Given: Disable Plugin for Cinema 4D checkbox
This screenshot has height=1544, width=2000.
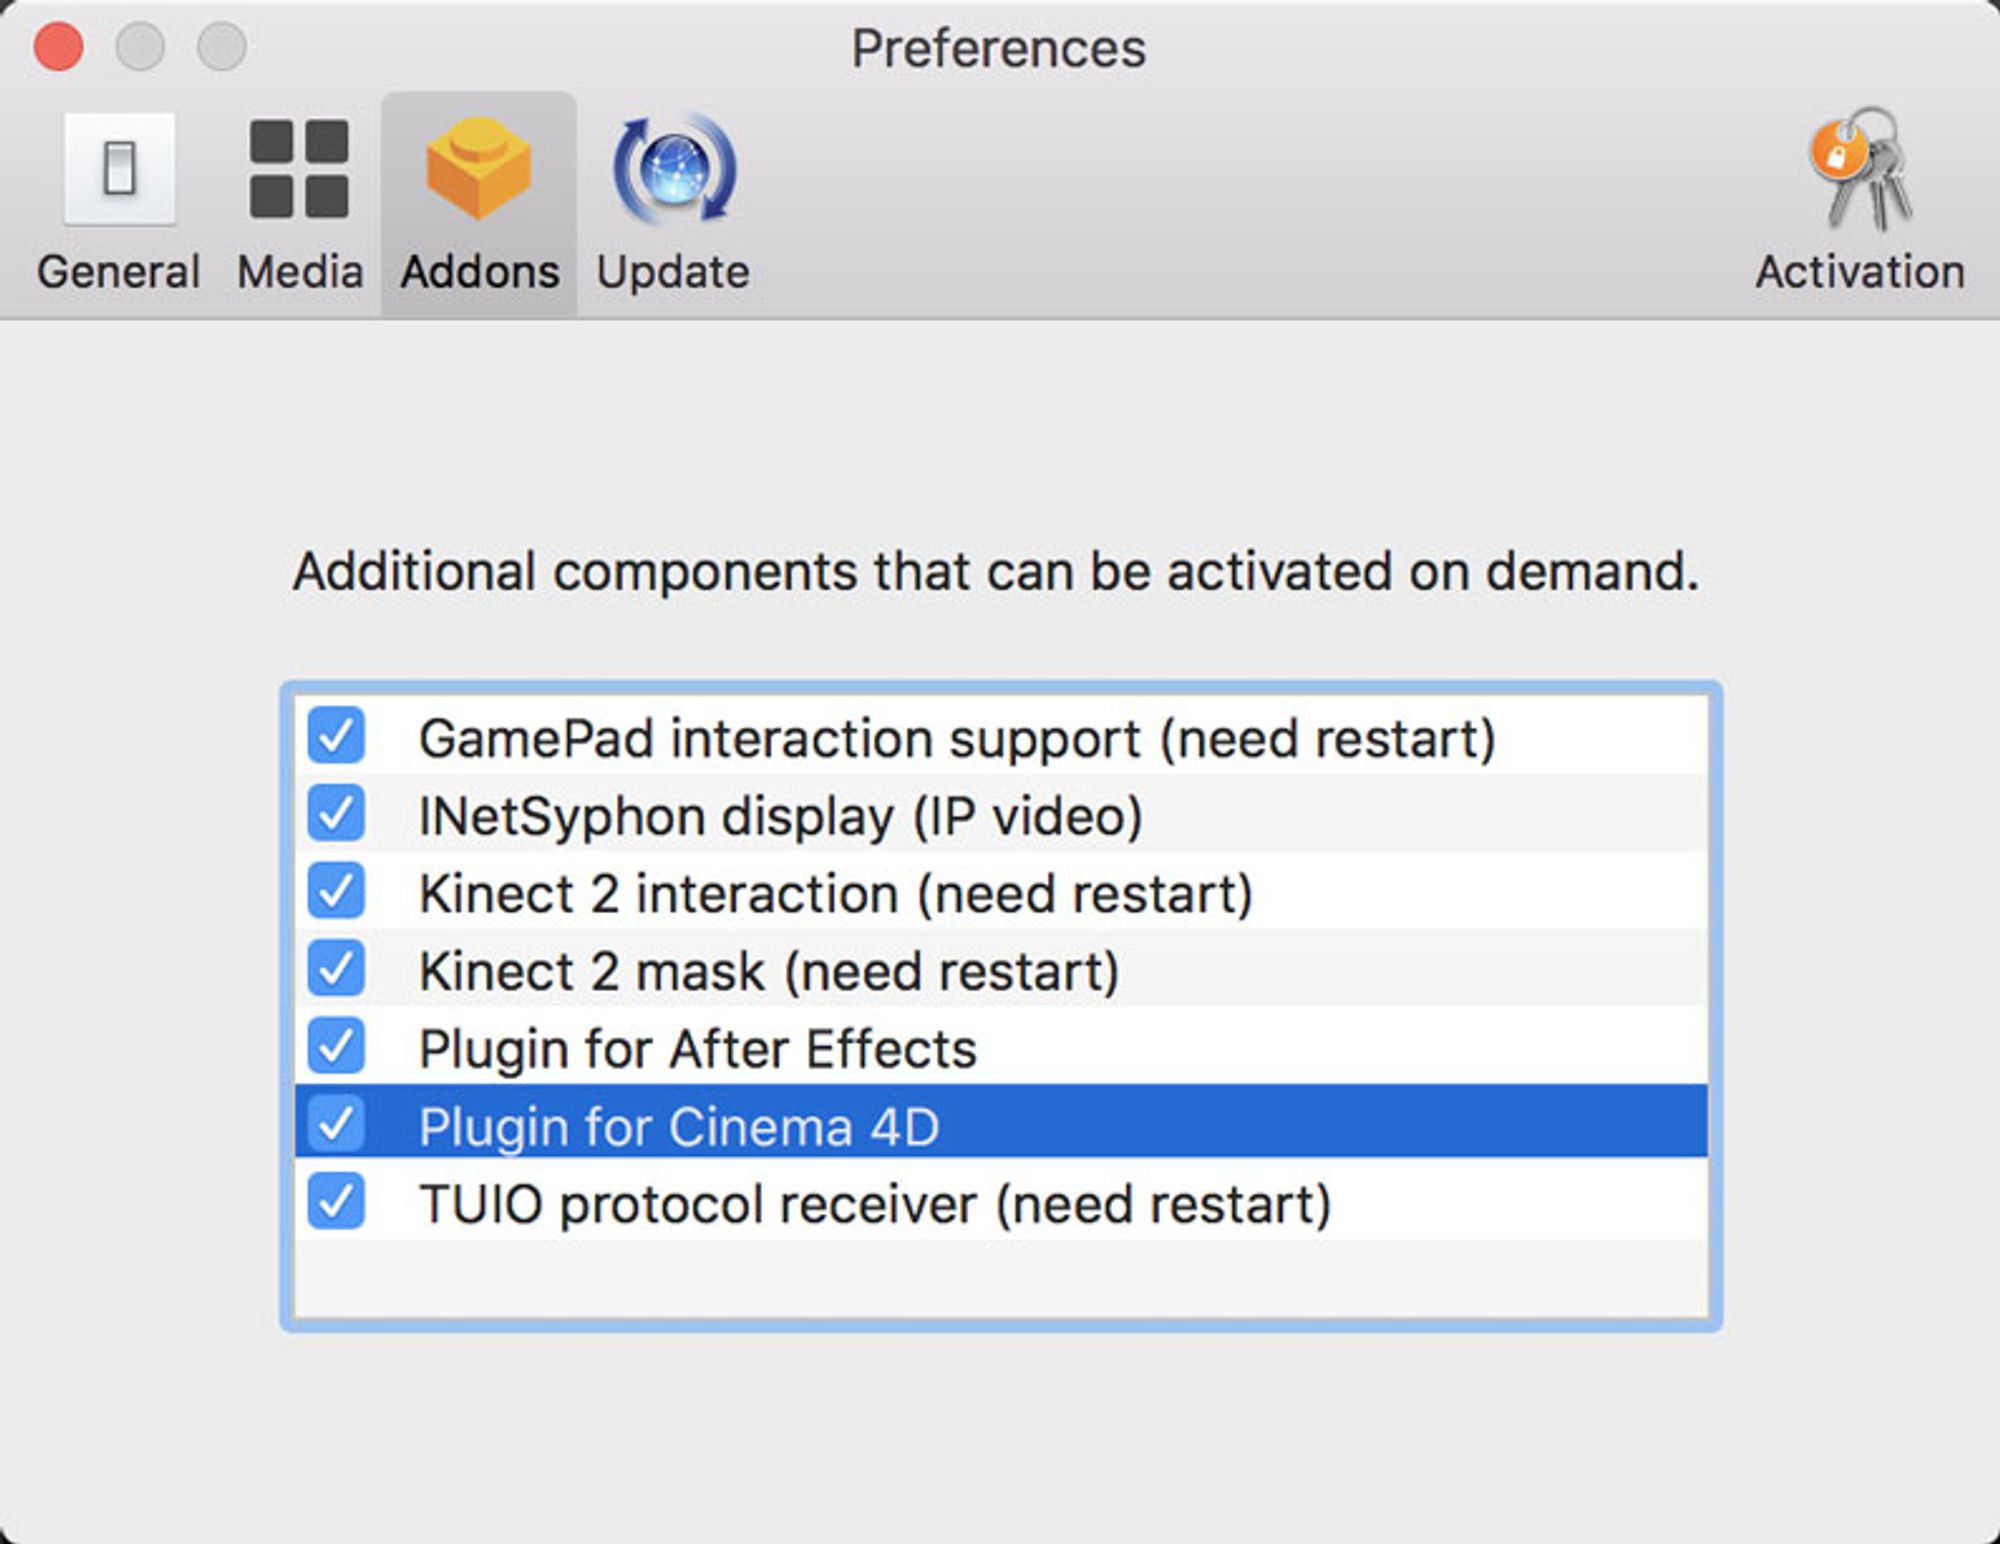Looking at the screenshot, I should 336,1124.
